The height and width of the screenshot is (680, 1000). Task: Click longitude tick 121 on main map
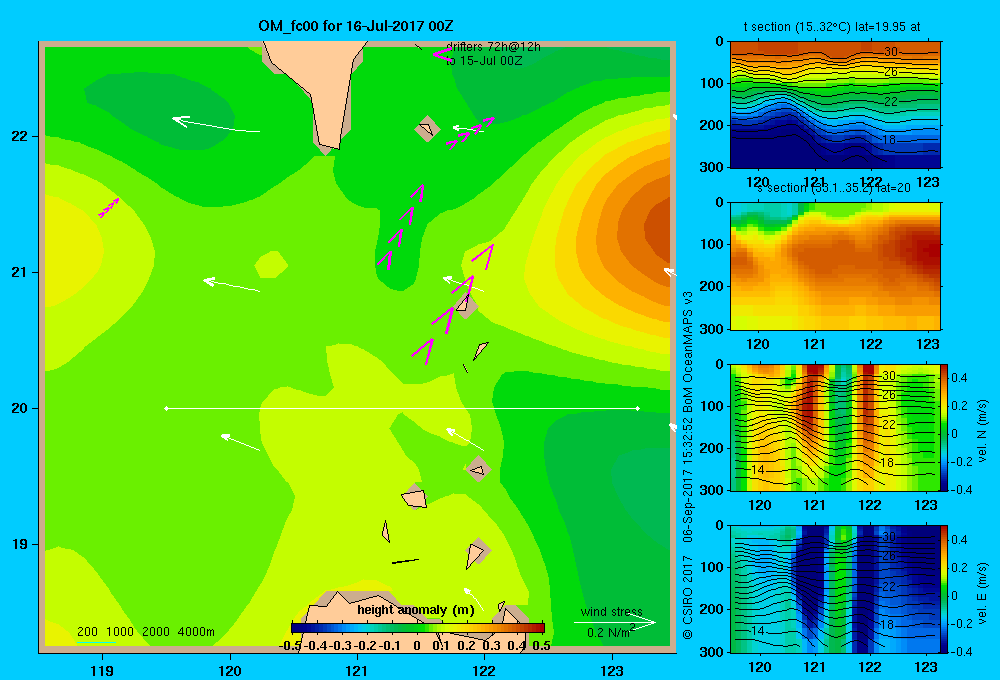357,671
